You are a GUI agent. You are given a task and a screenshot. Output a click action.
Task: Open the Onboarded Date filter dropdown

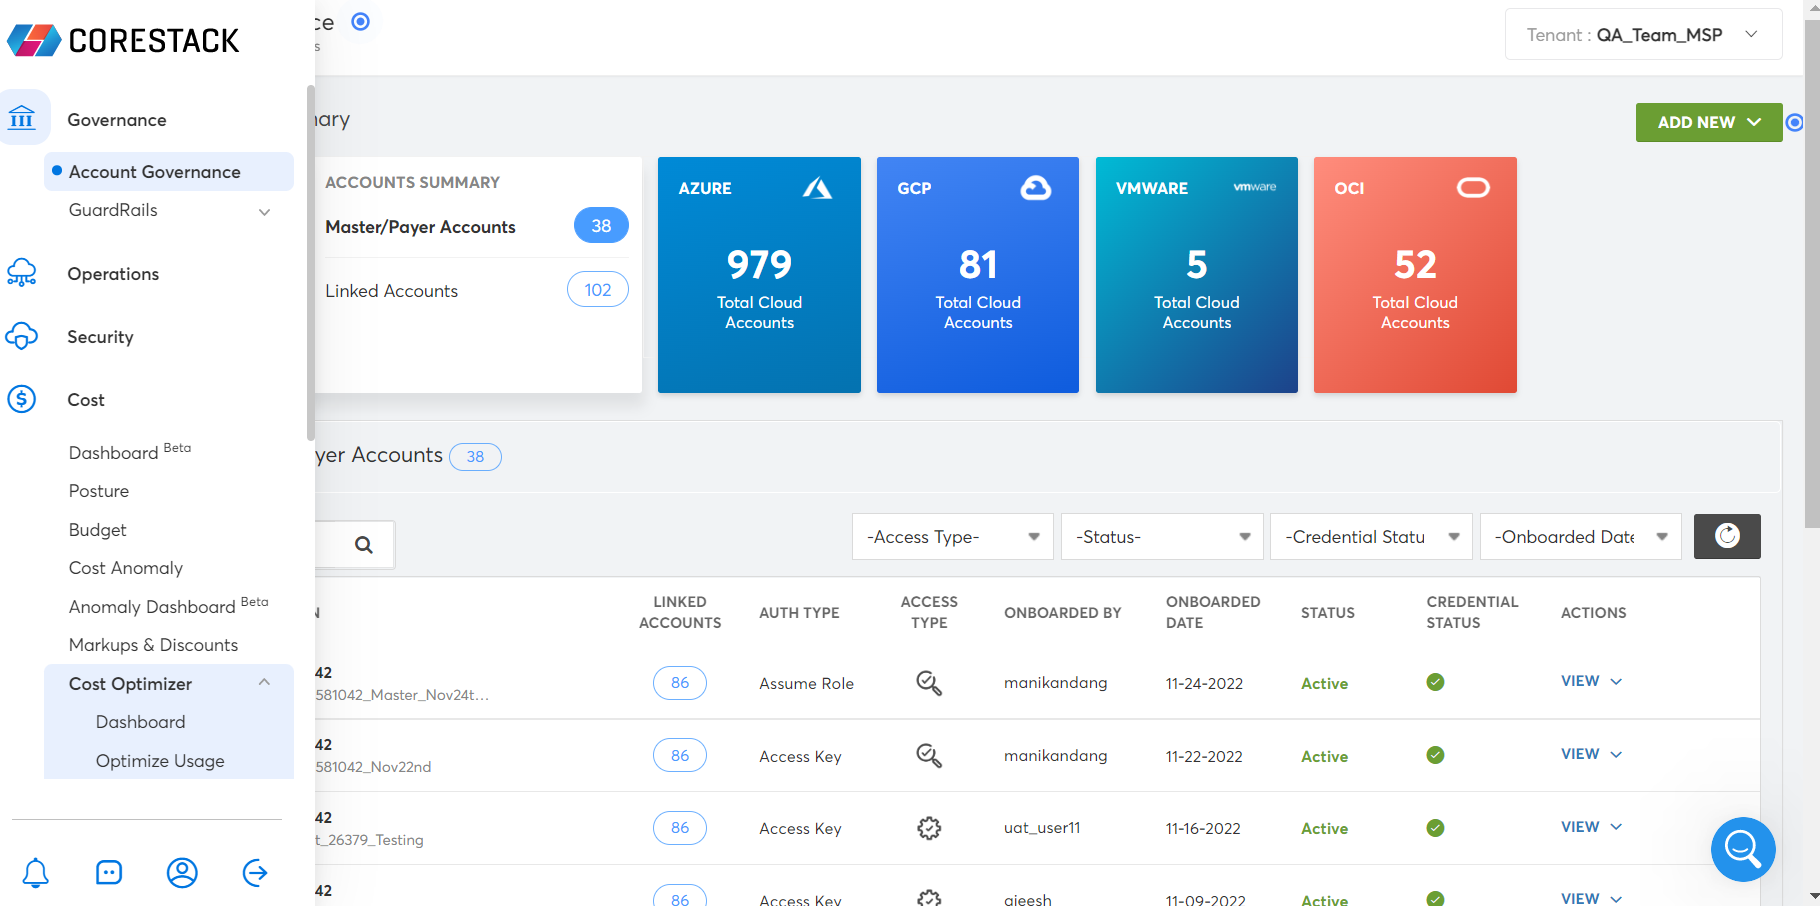1580,536
